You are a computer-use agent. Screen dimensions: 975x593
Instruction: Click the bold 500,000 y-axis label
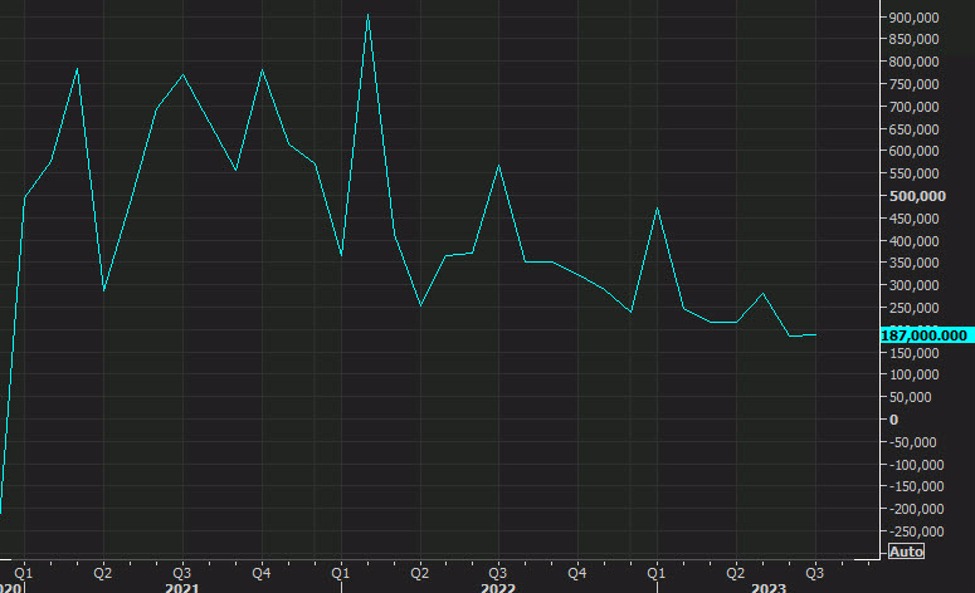pos(917,196)
